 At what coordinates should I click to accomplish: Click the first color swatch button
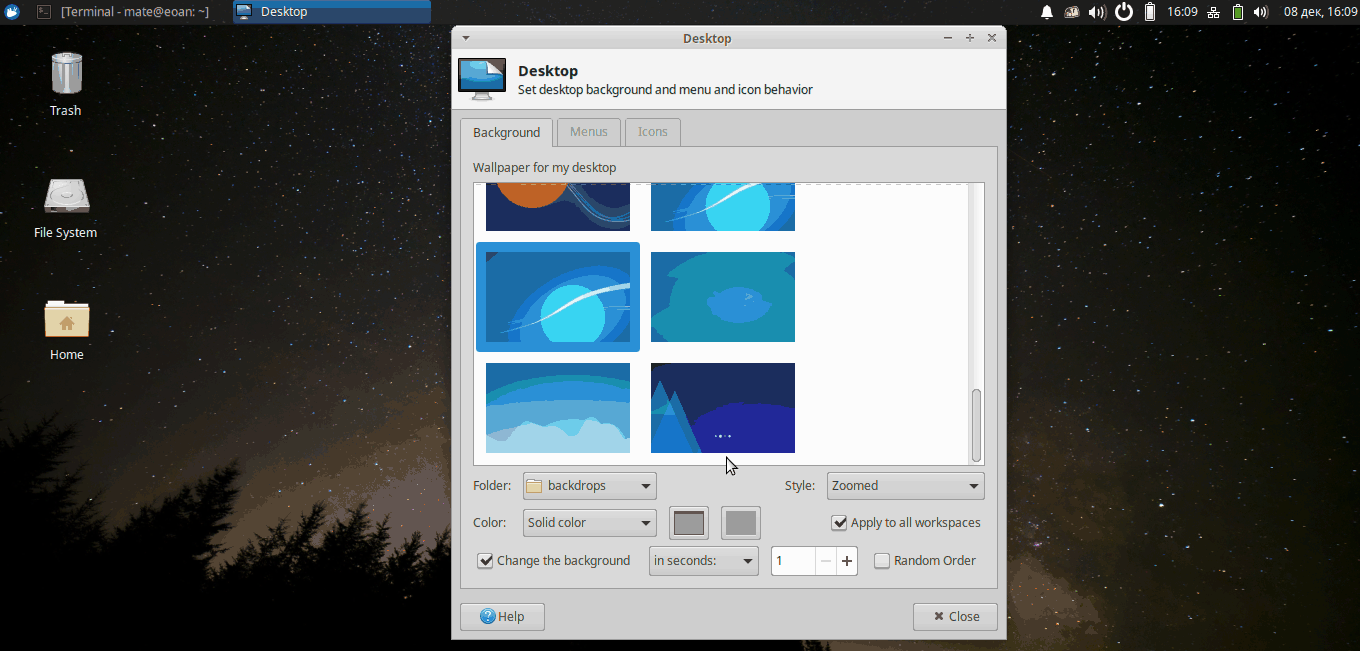[x=689, y=523]
